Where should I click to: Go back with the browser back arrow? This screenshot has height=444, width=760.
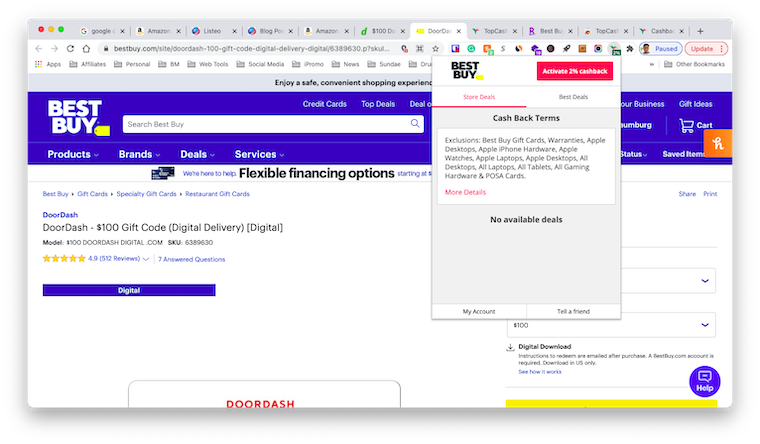[39, 48]
